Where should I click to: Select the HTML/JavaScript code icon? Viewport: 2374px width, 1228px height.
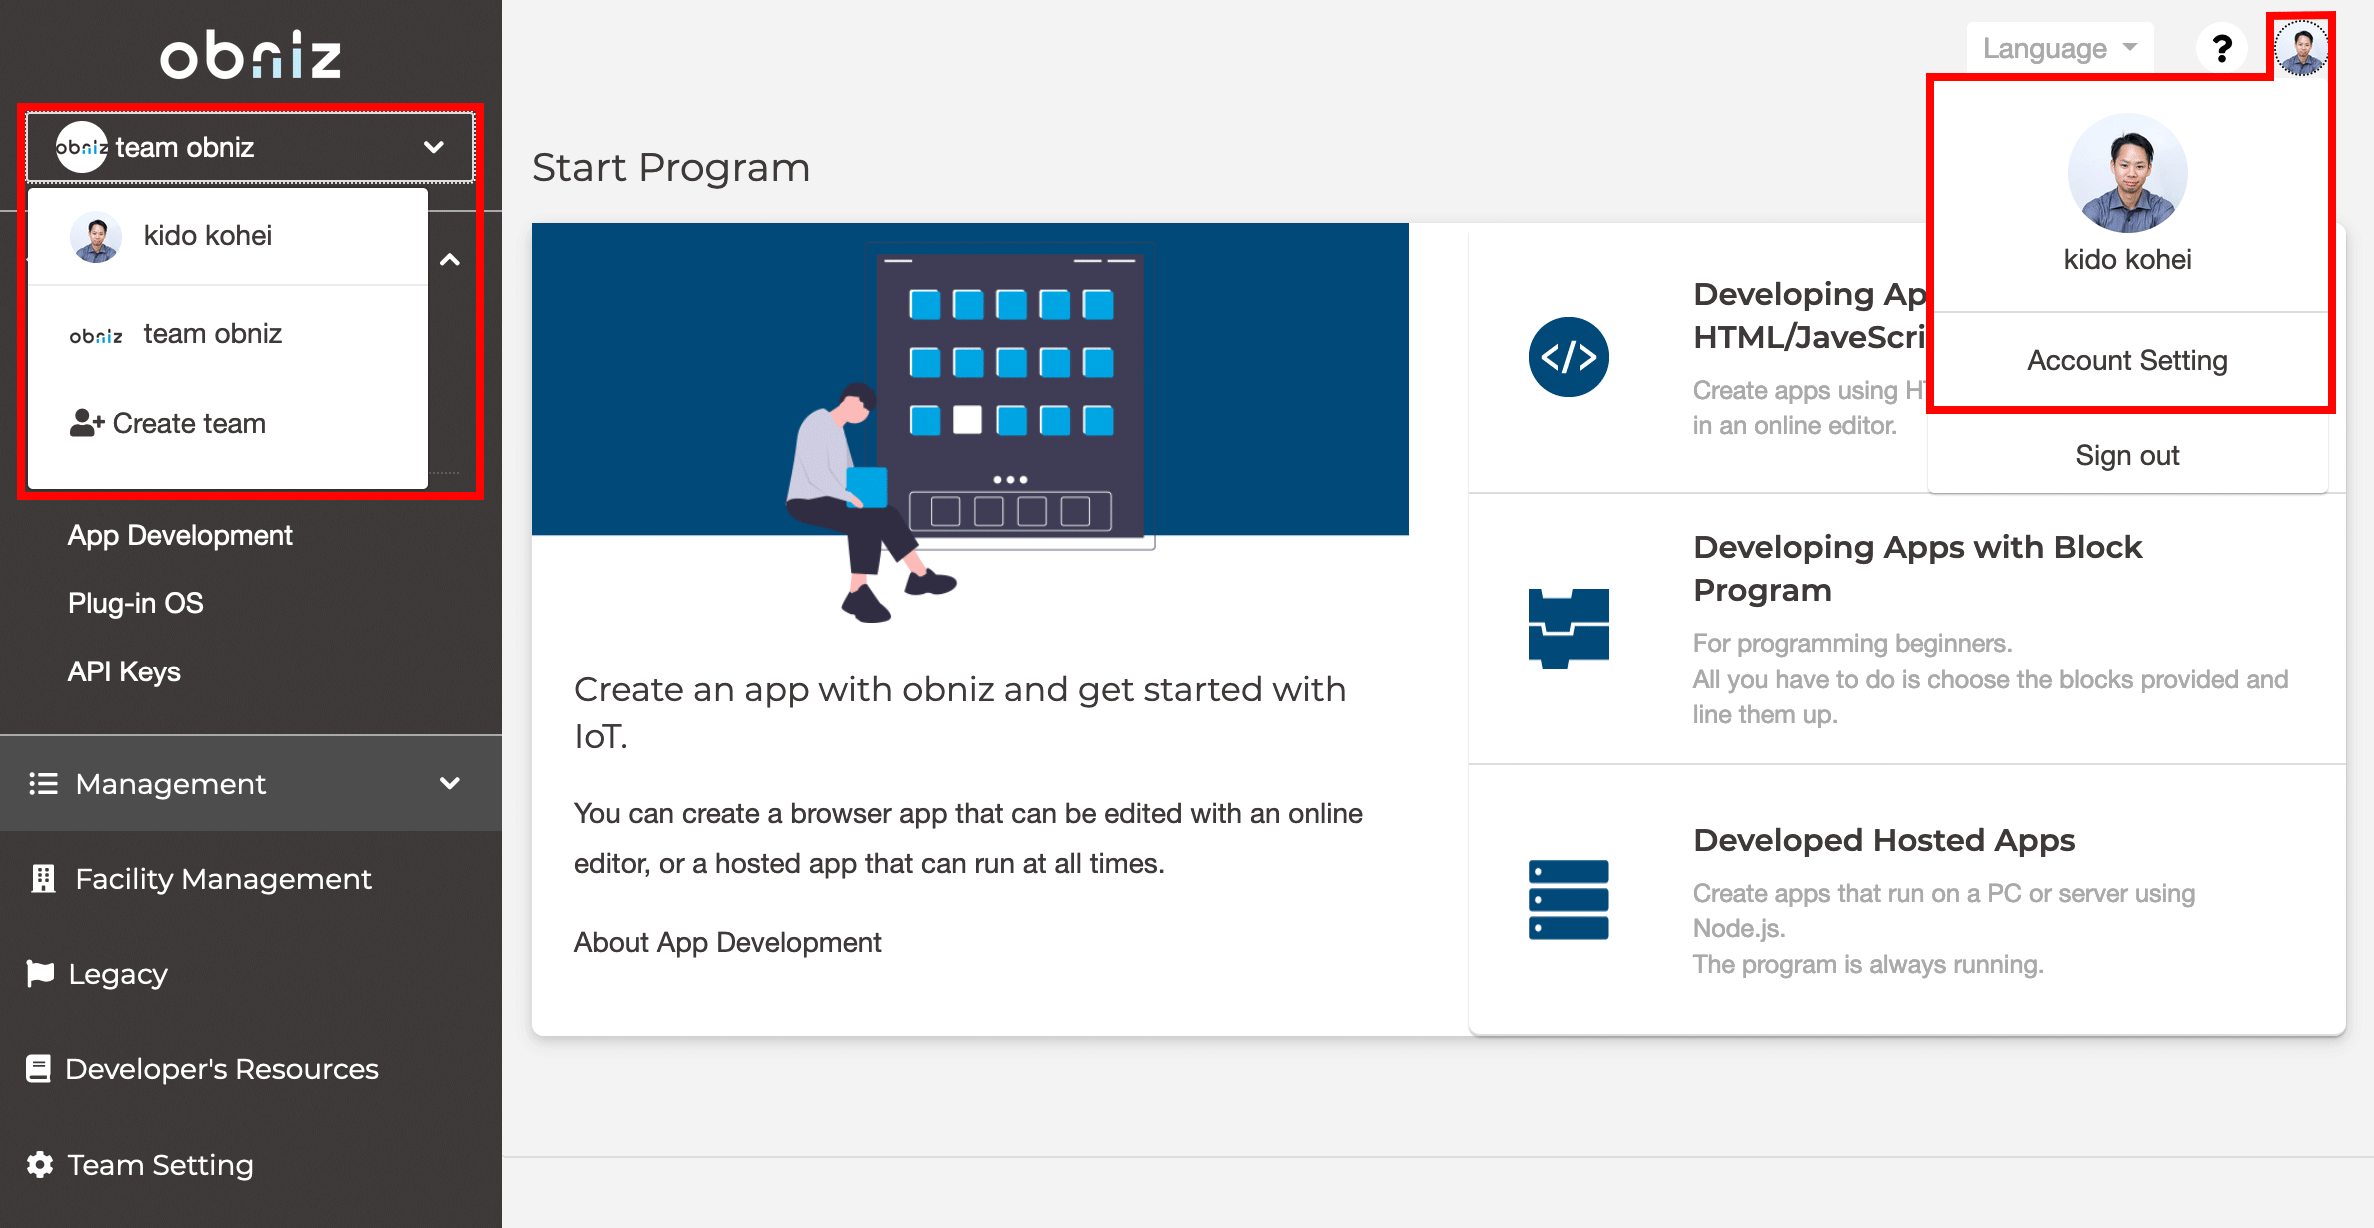[1568, 357]
